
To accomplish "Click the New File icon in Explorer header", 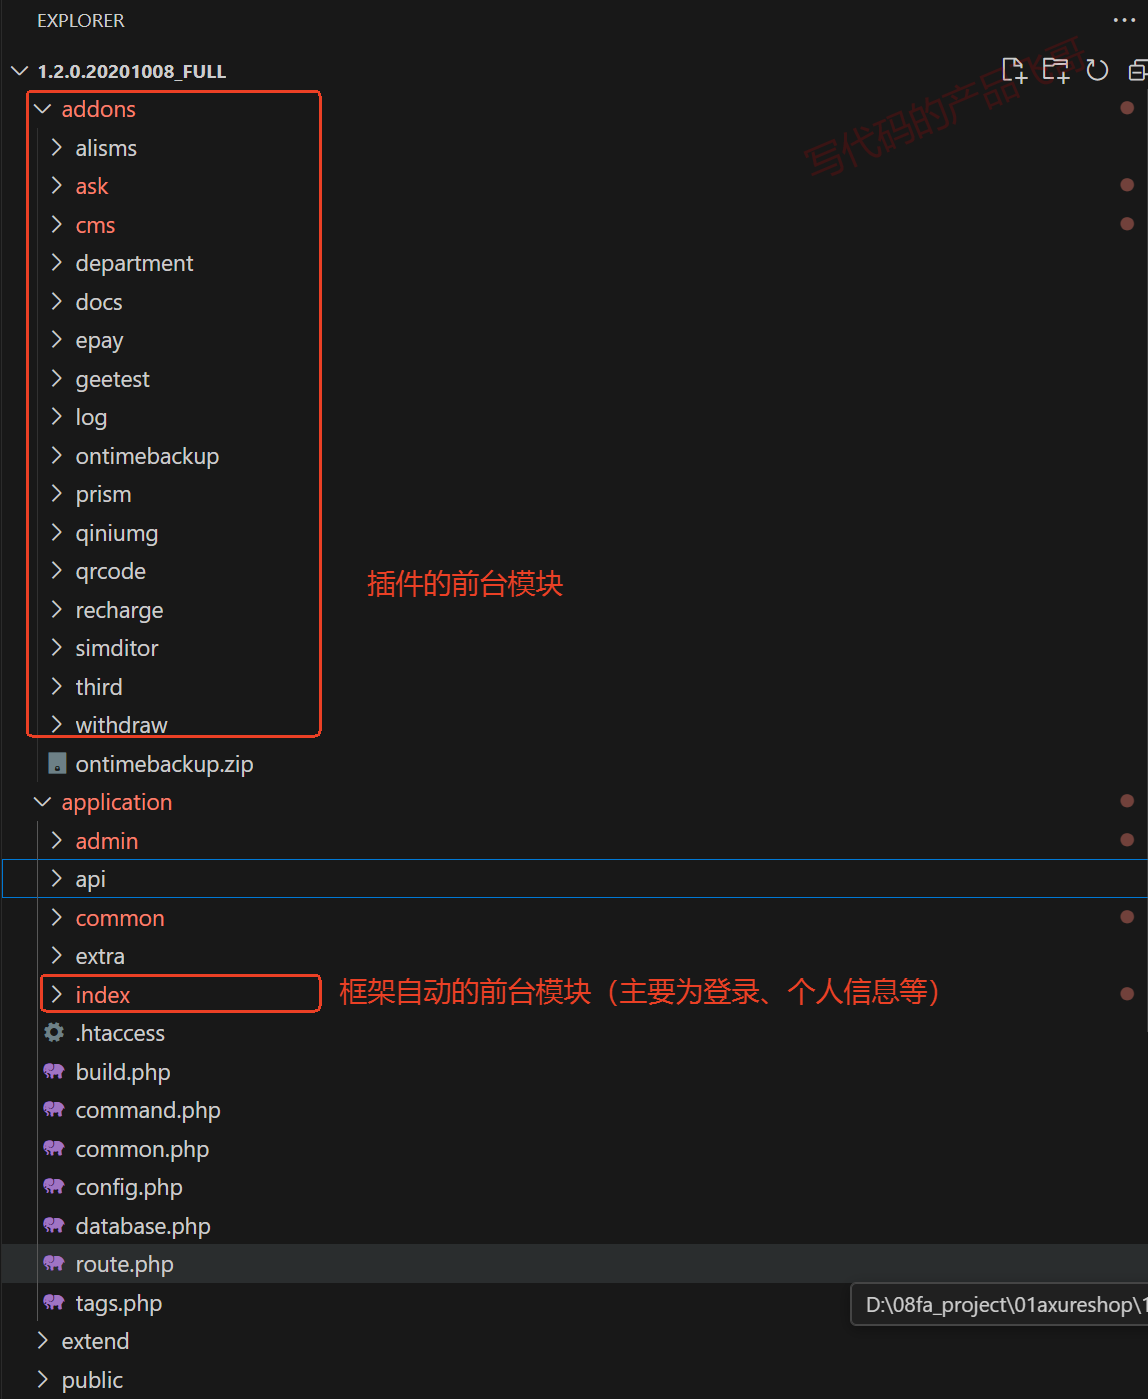I will [1015, 70].
